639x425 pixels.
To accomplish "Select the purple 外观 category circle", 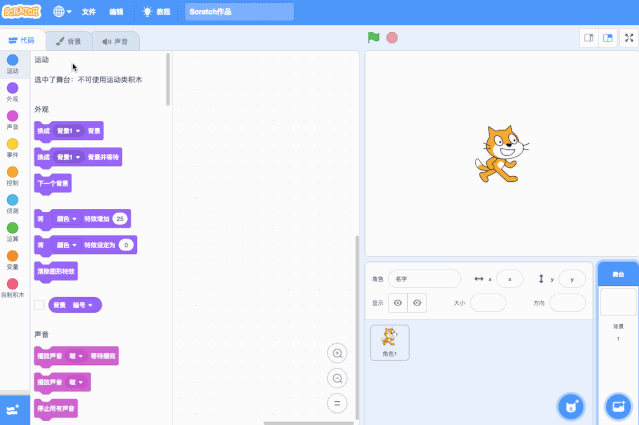I will click(x=12, y=88).
